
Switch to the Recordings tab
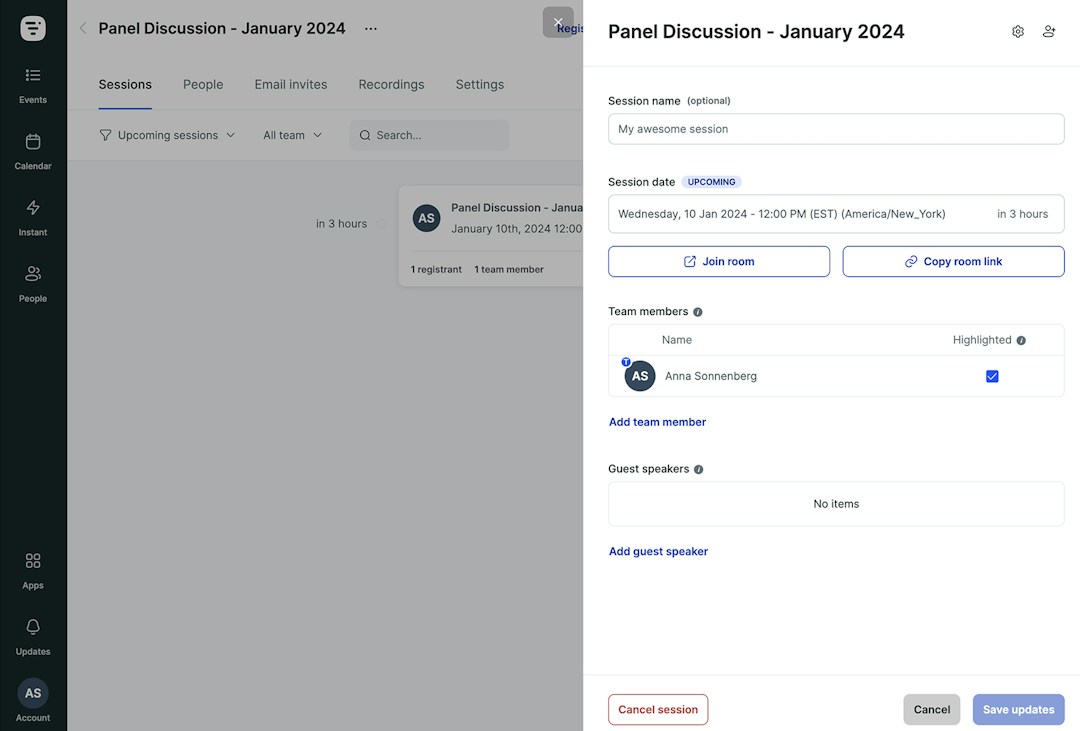[x=391, y=85]
